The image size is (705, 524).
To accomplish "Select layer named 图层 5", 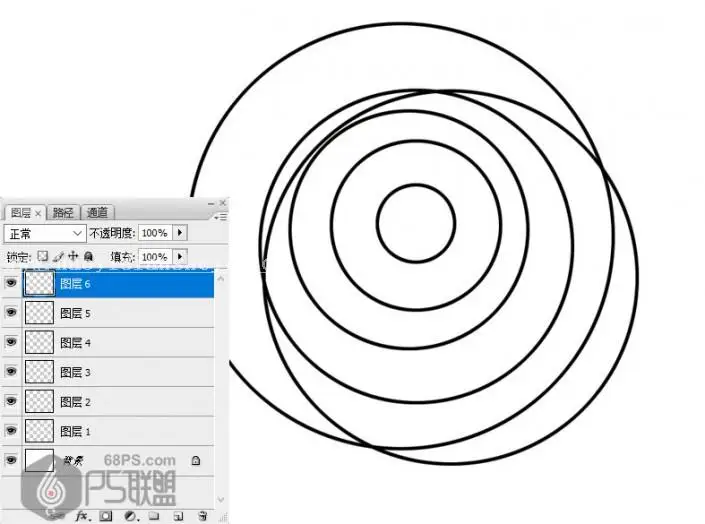I will pyautogui.click(x=75, y=313).
